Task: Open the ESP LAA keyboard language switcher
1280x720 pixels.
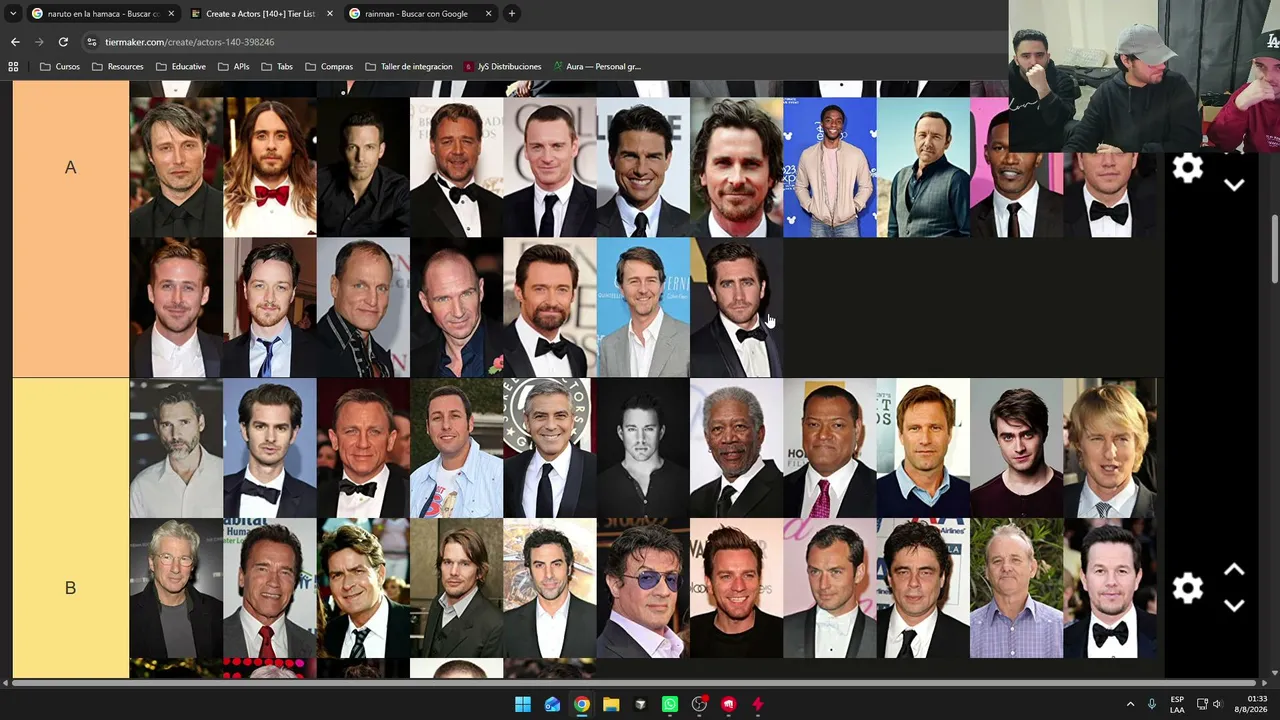Action: point(1177,704)
